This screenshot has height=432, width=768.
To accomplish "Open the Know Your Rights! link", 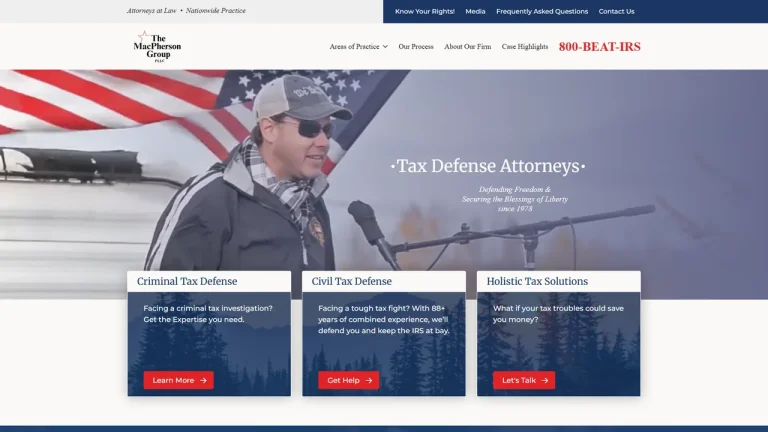I will [425, 11].
